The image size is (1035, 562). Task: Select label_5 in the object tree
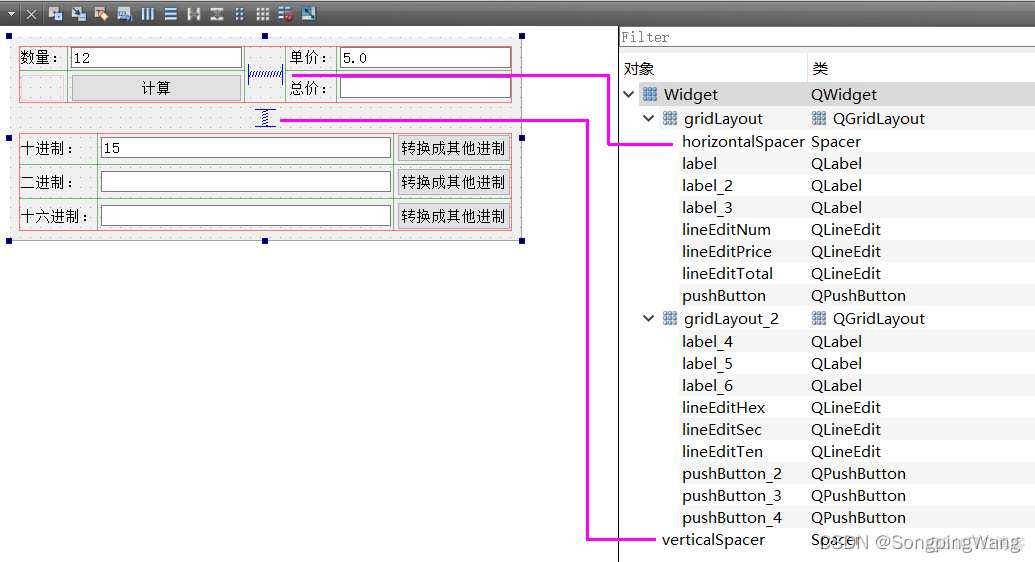point(707,363)
